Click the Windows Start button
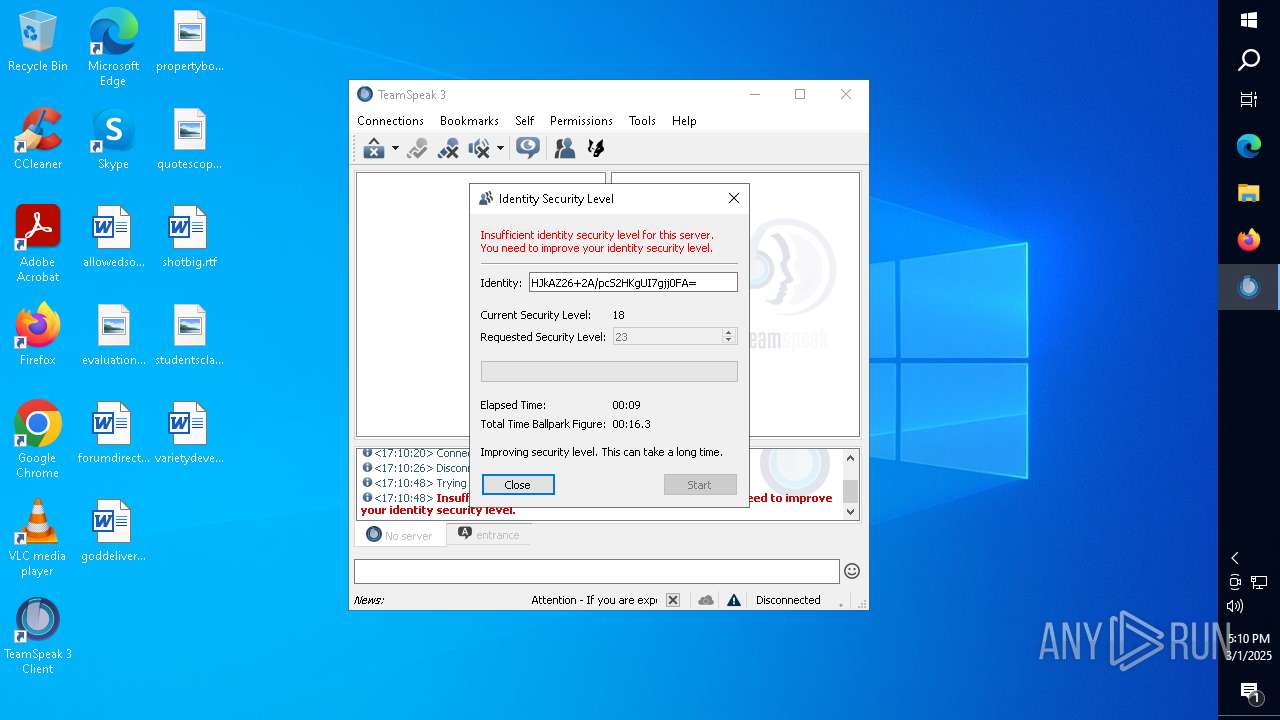This screenshot has height=720, width=1280. (x=1249, y=20)
